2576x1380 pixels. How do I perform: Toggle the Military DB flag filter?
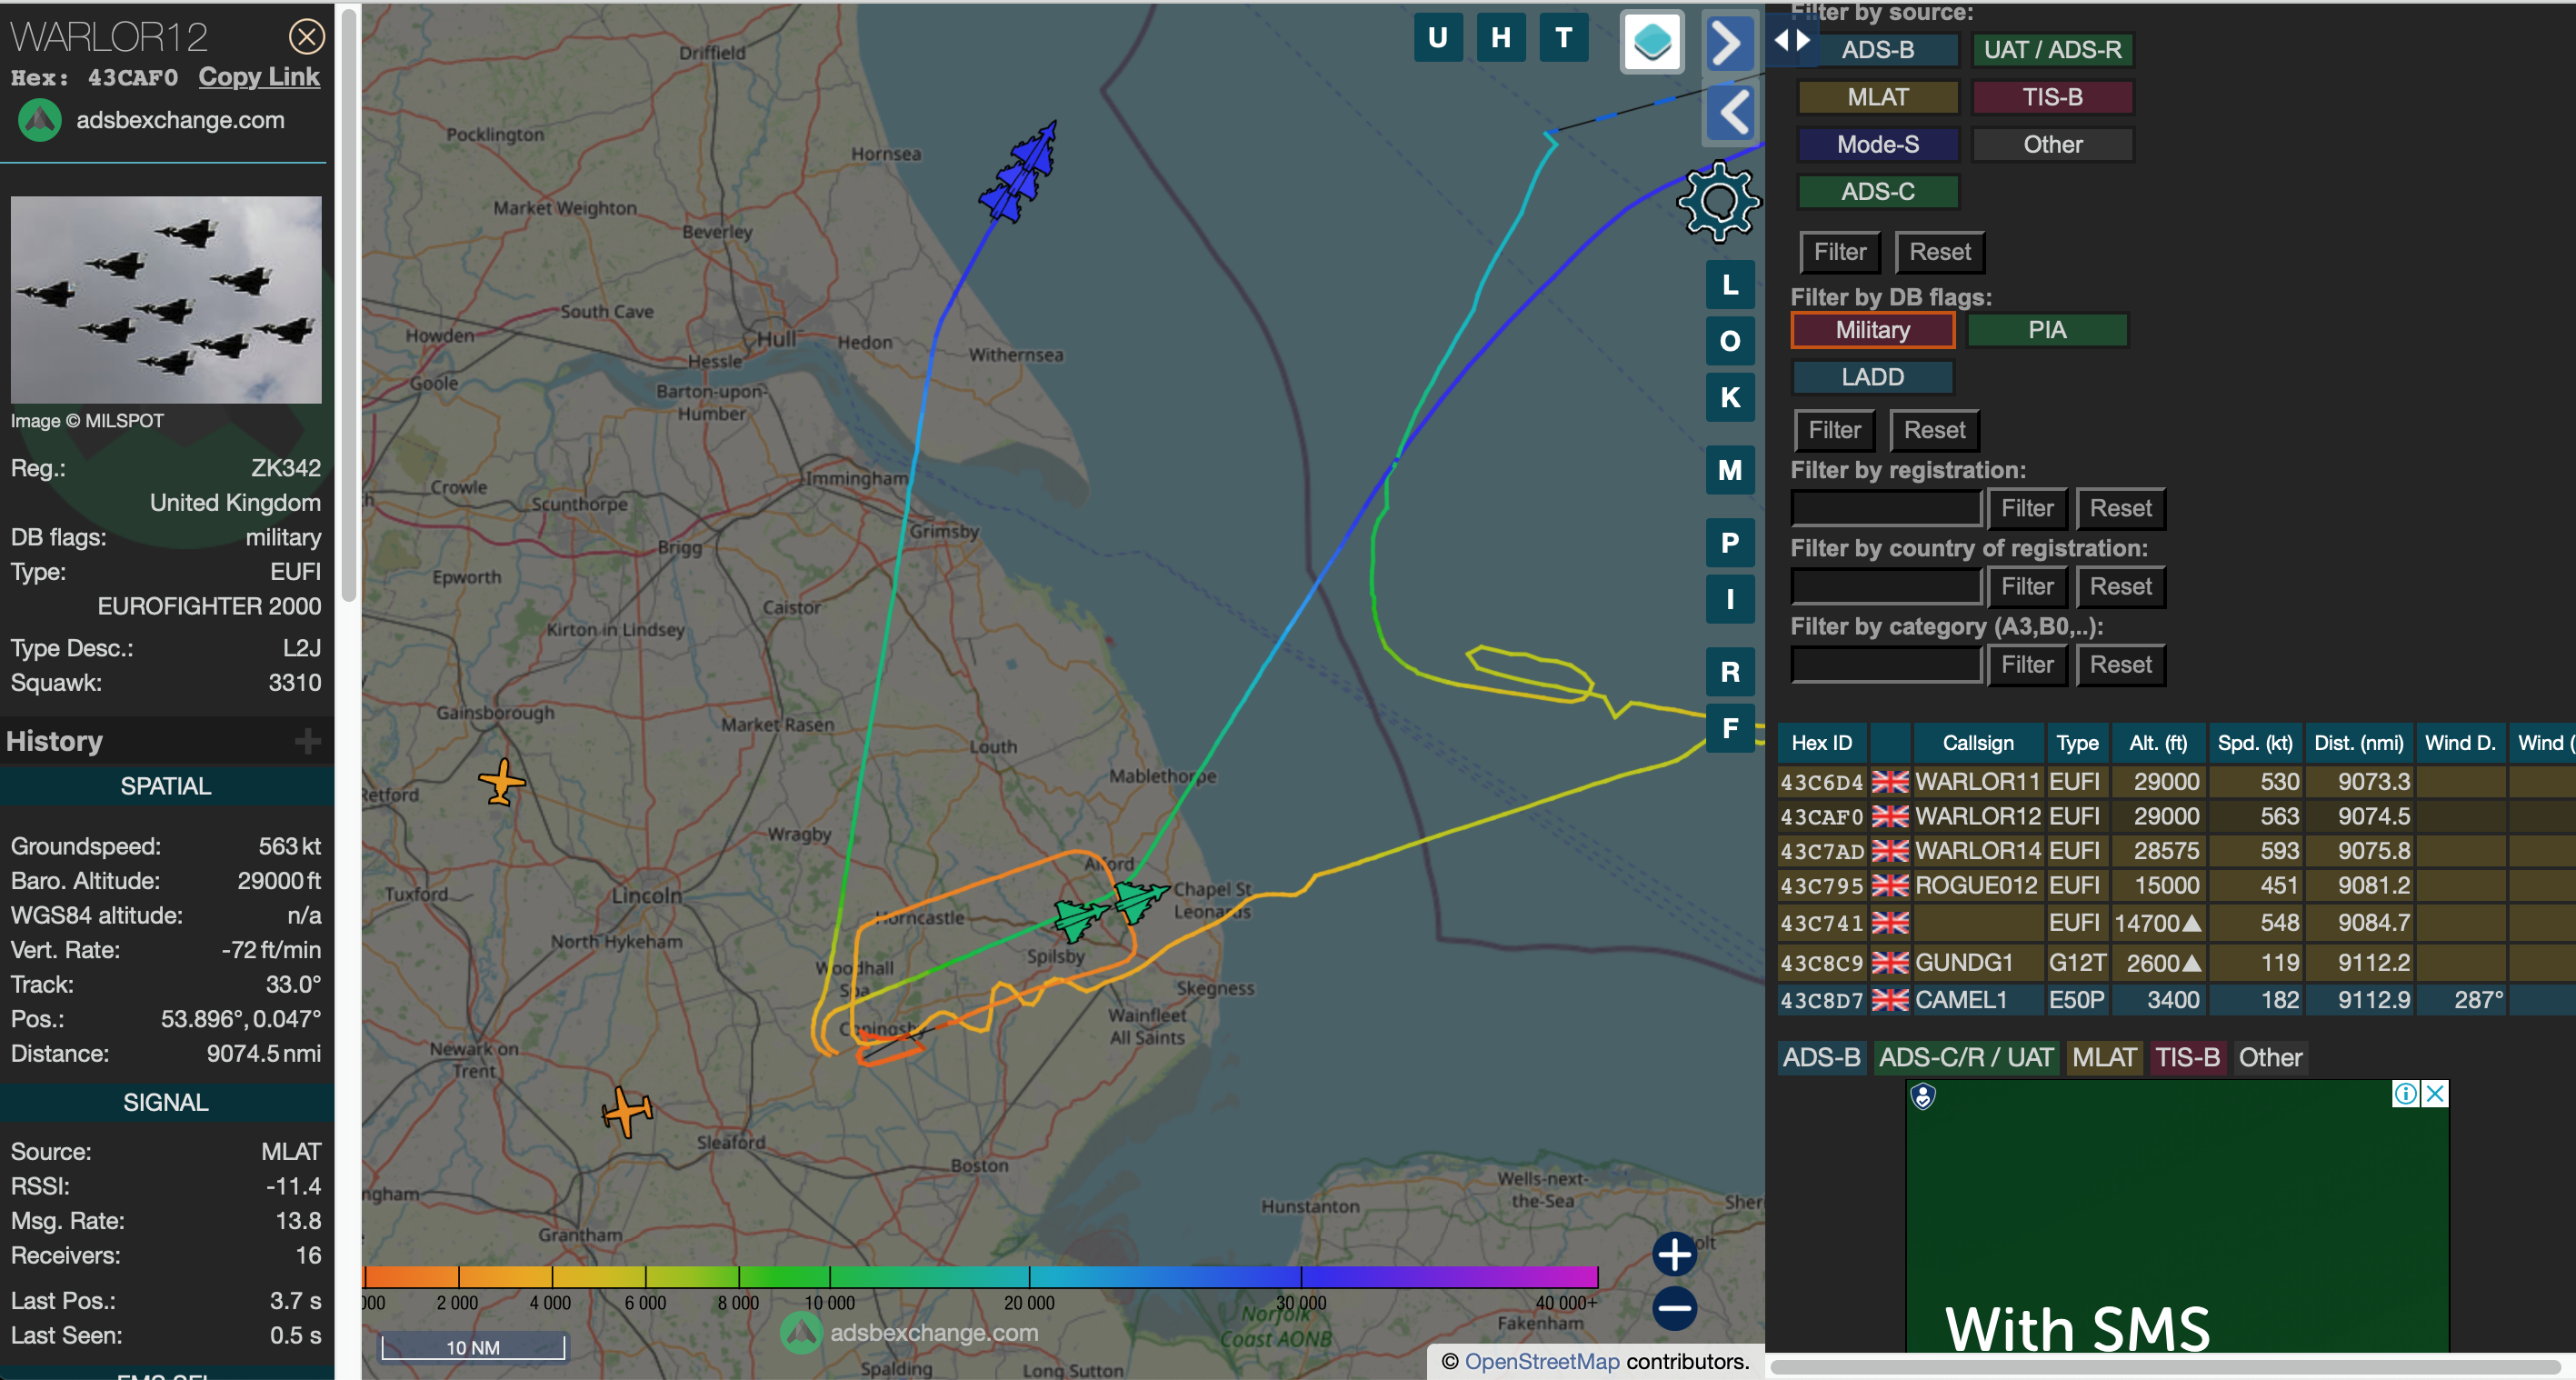coord(1872,330)
